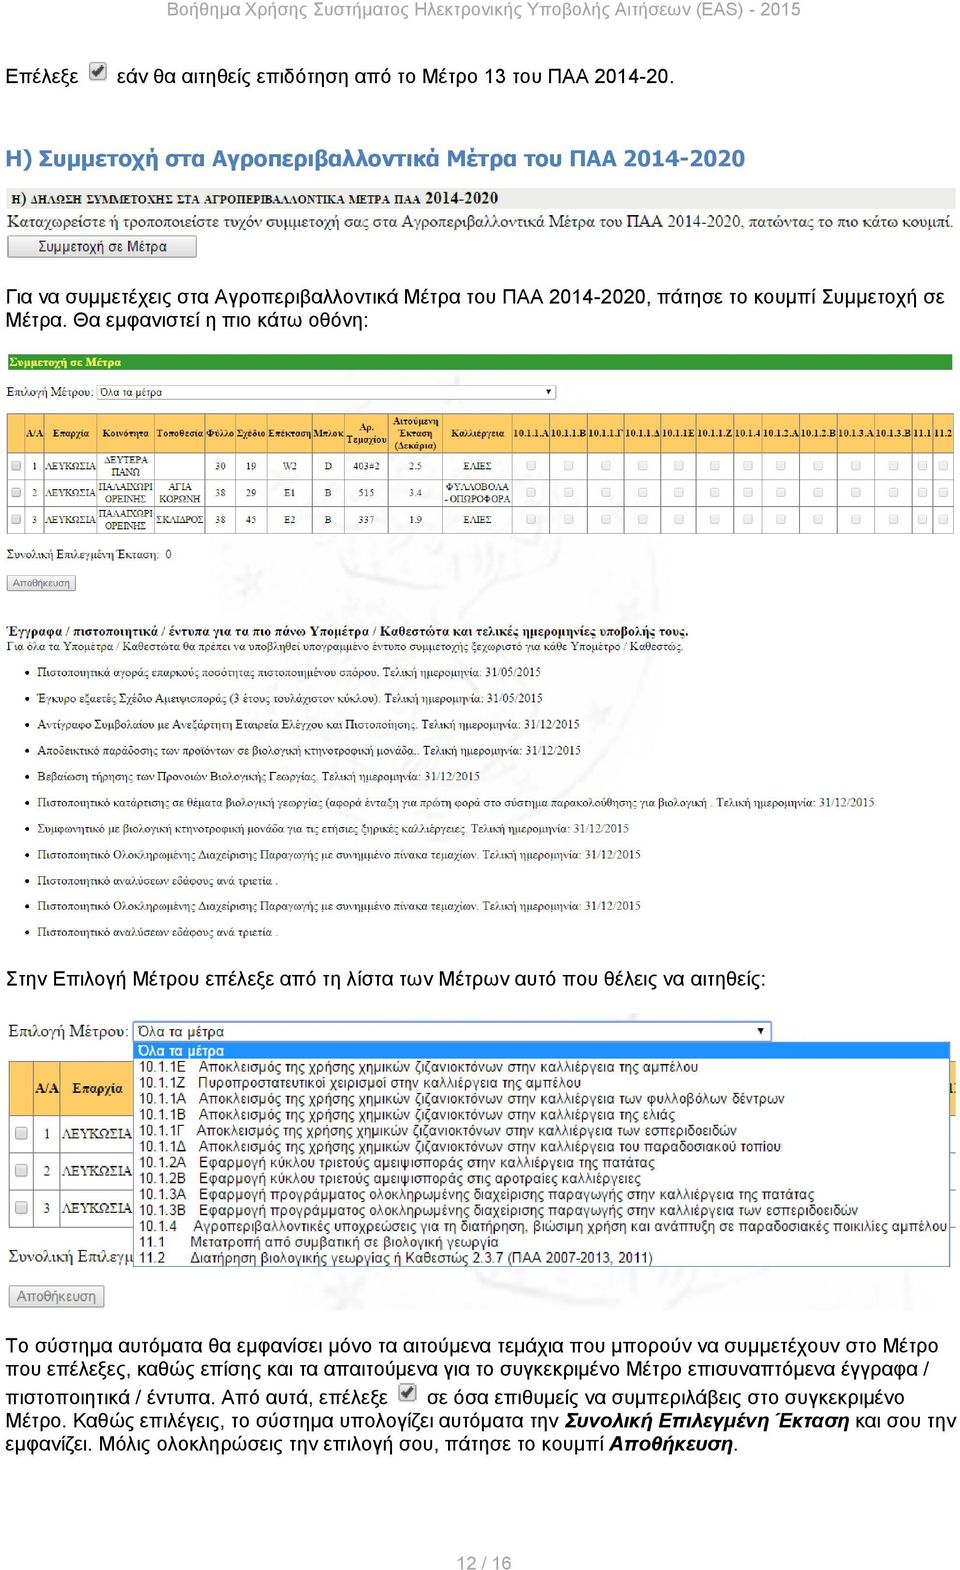
Task: Click the heading Η) Συμμετοχή στα Αγροπεριβαλλοντικά Μέτρα
Action: (376, 158)
